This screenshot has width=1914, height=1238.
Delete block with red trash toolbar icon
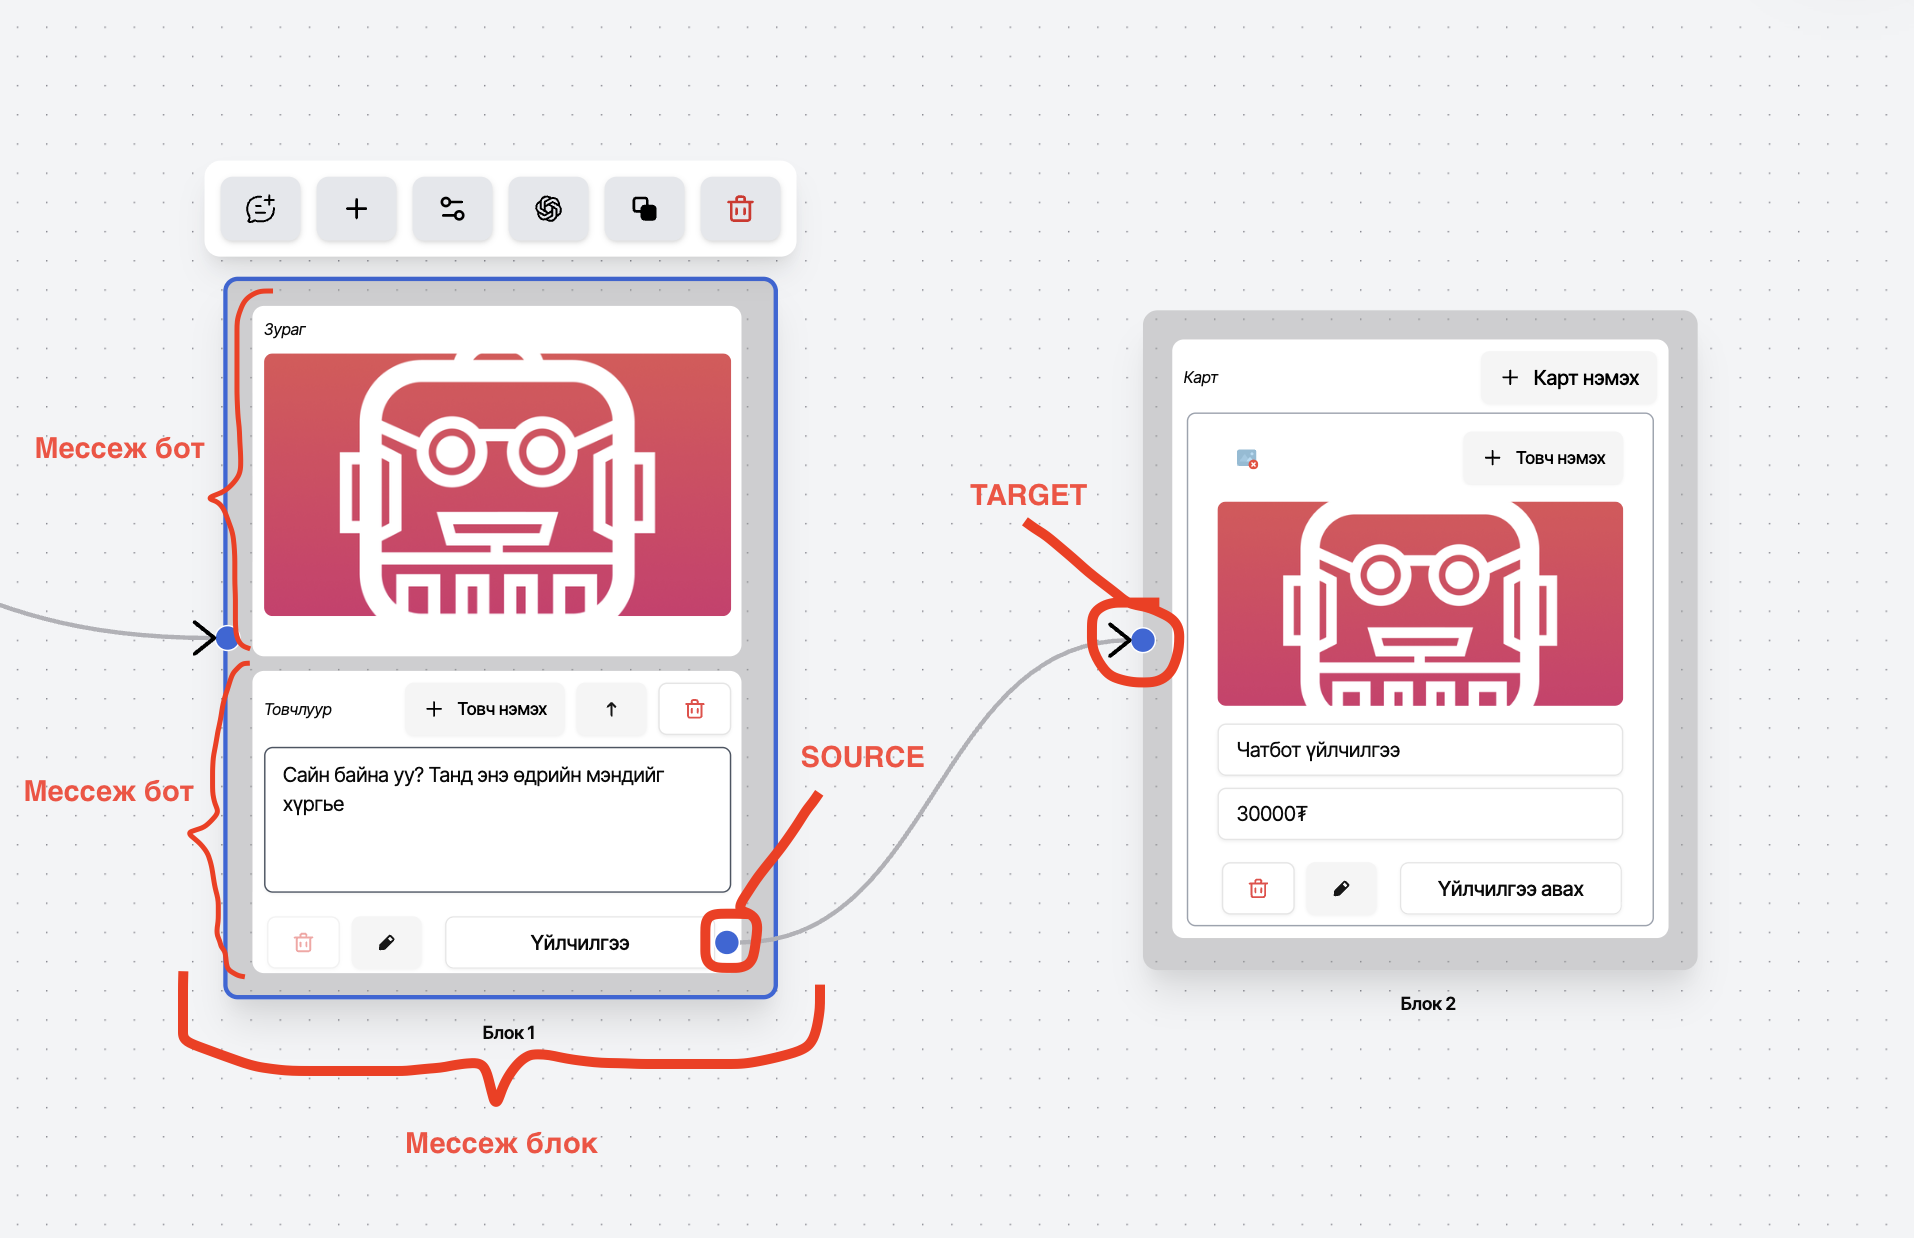tap(740, 209)
